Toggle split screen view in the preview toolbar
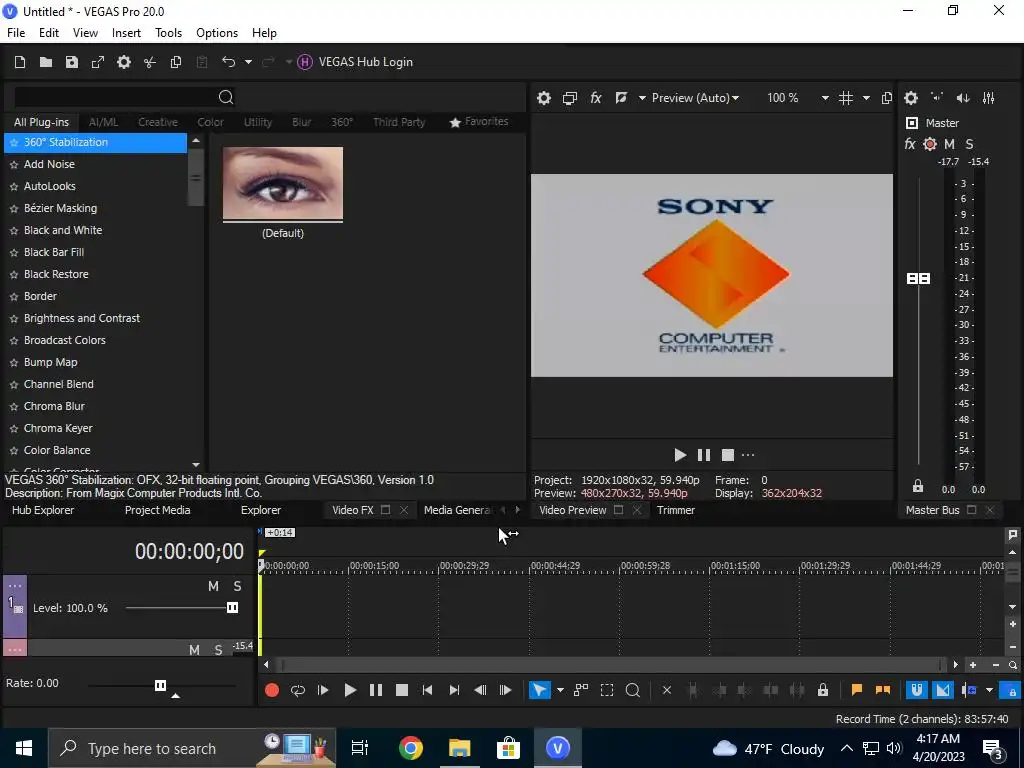Screen dimensions: 1024x768 (621, 98)
